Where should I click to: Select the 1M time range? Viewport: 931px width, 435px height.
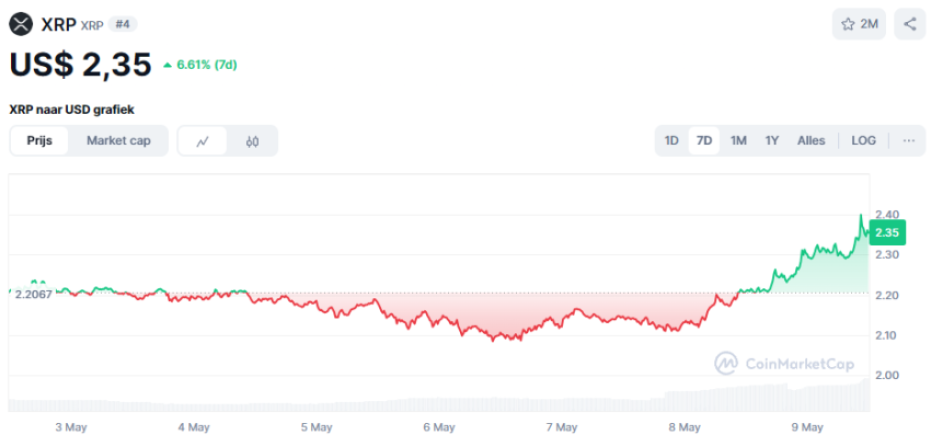point(738,141)
